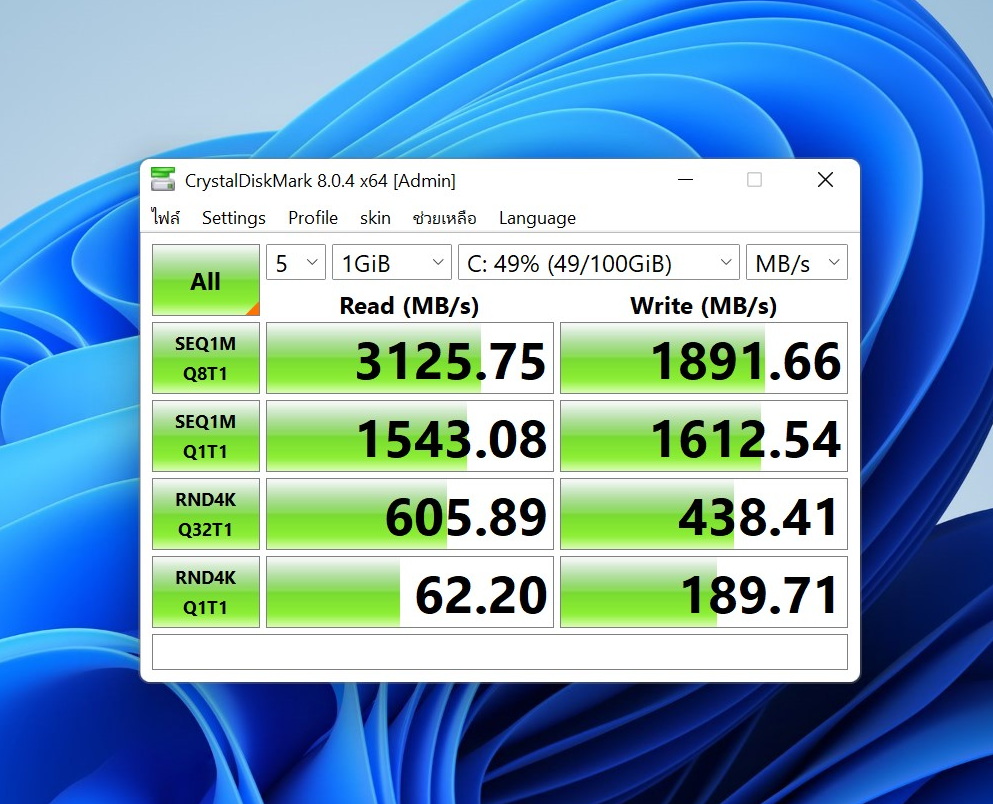Click the 3125.75 read result
Screen dimensions: 993x804
click(410, 358)
